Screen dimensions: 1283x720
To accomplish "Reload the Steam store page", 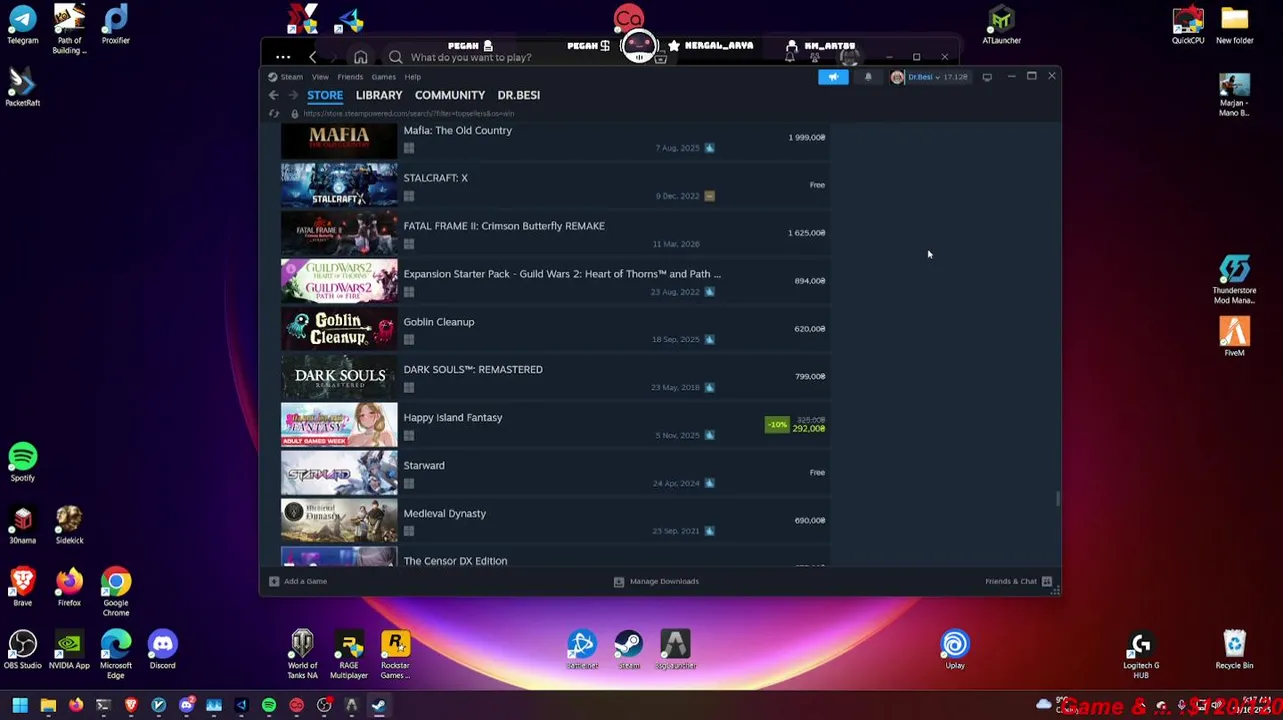I will pos(273,113).
